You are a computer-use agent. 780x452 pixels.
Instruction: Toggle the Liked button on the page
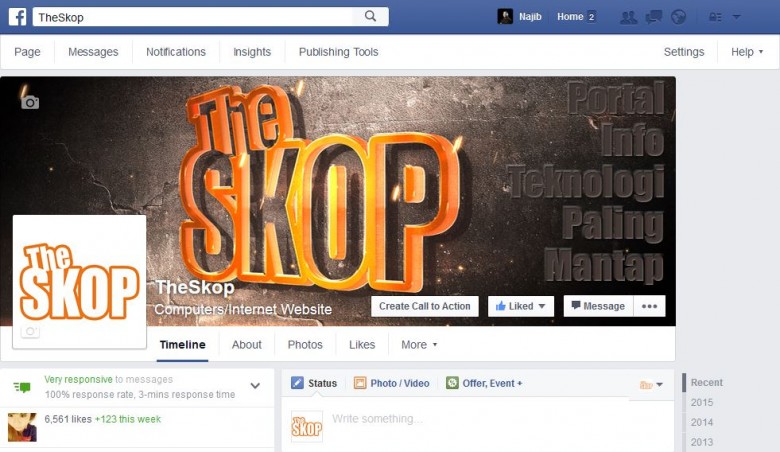521,306
